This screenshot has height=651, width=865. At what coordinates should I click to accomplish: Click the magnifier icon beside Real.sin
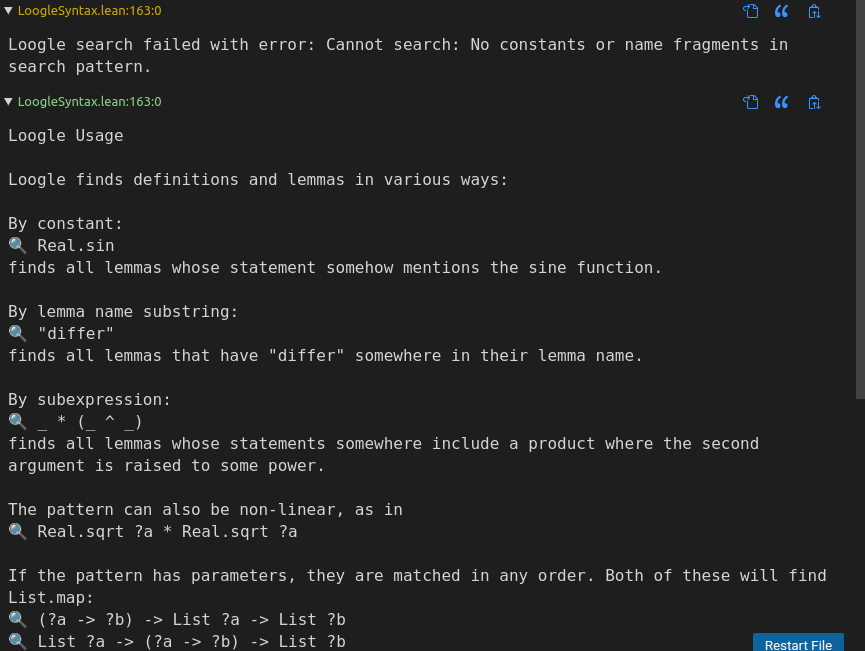(18, 246)
